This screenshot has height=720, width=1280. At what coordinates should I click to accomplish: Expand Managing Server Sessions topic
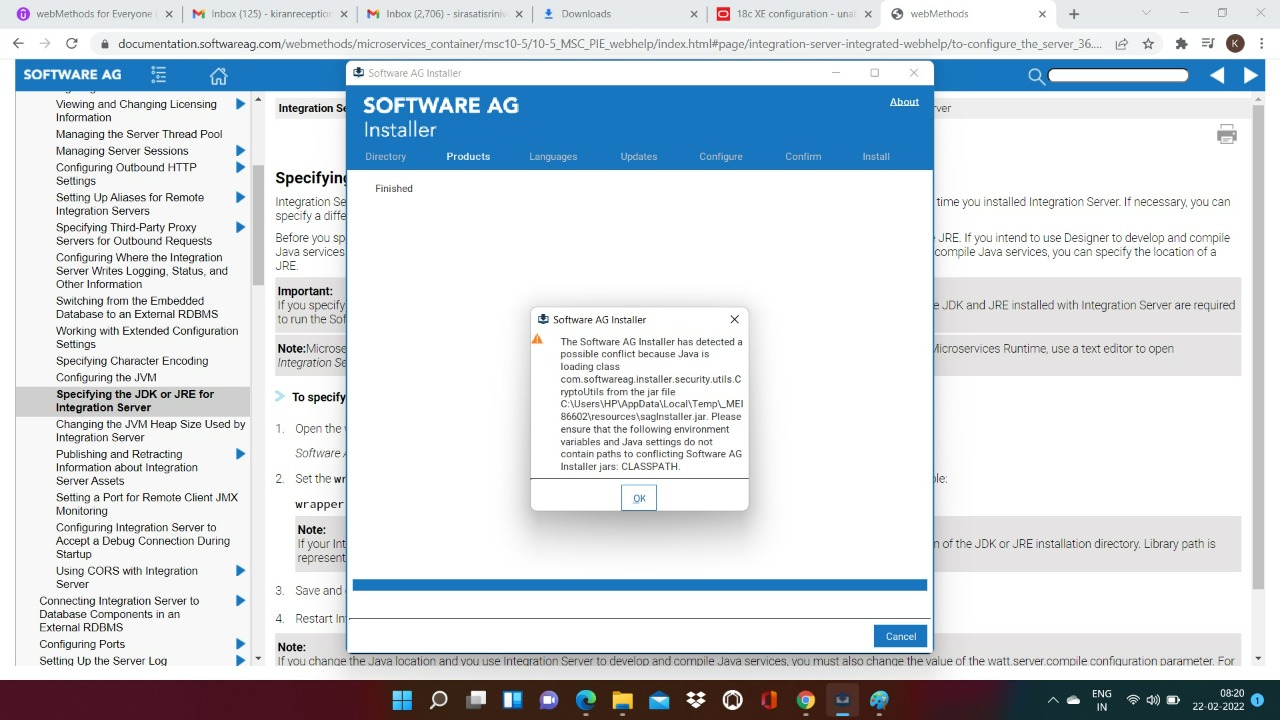(240, 151)
